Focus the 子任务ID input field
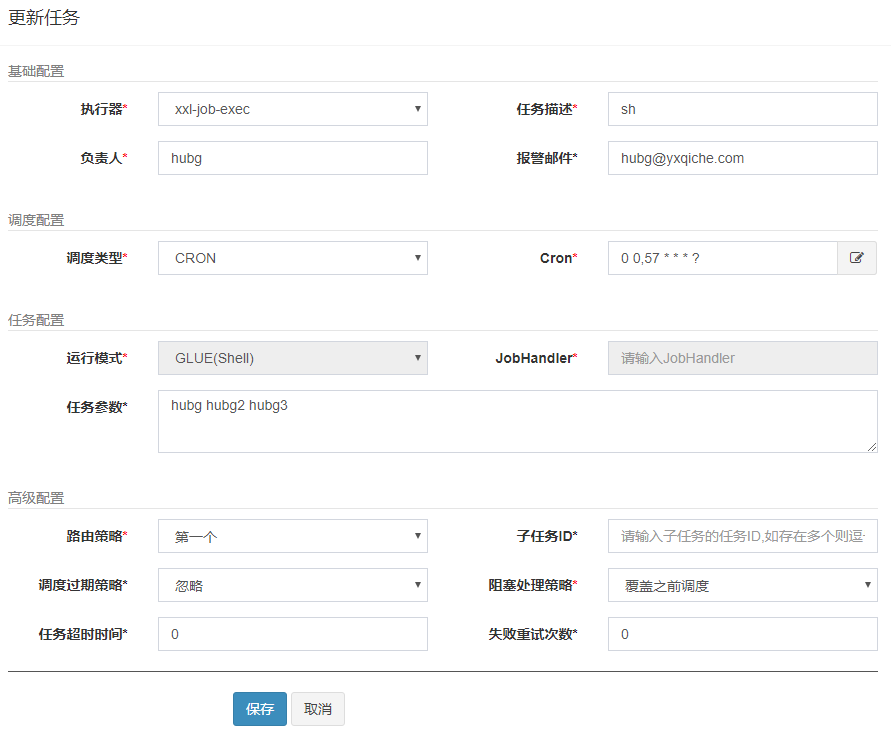The image size is (891, 732). (x=743, y=536)
